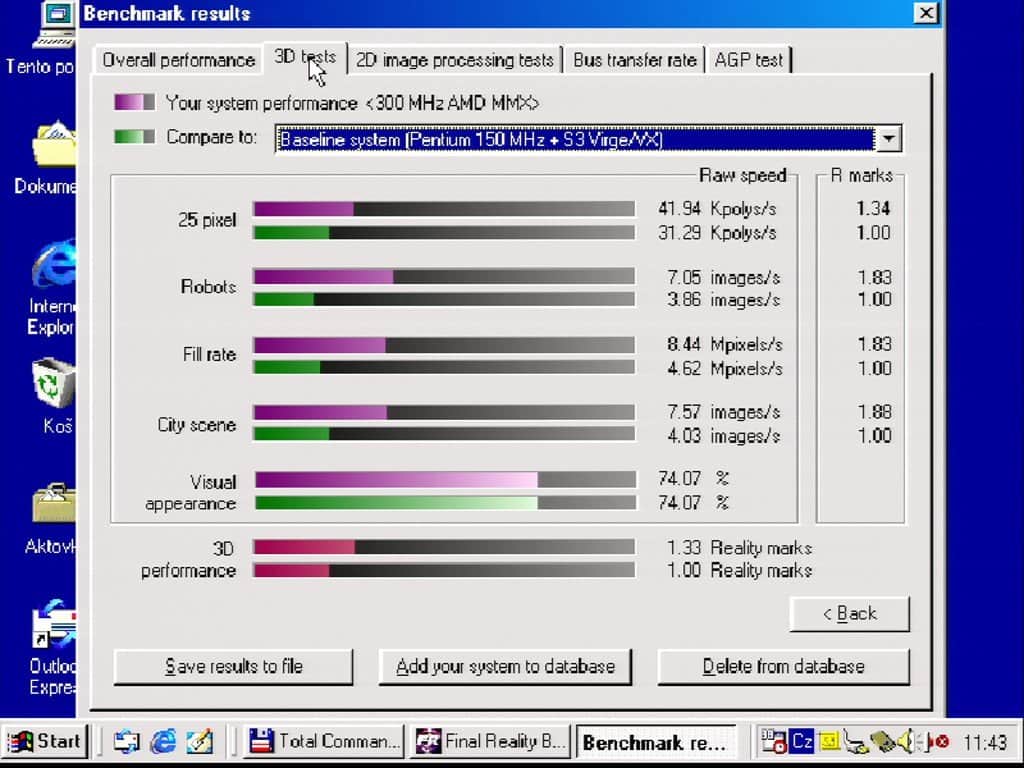Open the Koš recycle bin icon
Screen dimensions: 1024x768
click(x=54, y=395)
